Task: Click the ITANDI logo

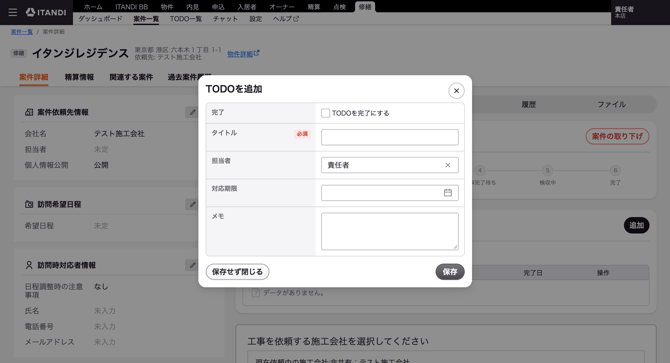Action: point(46,12)
